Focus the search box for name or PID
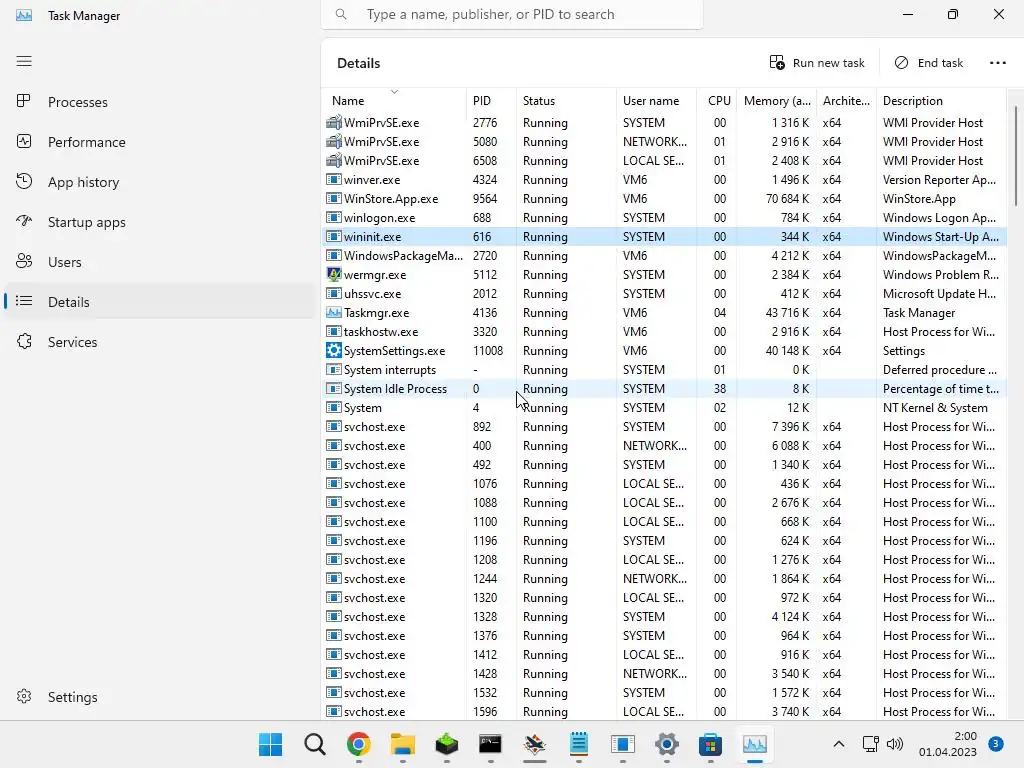The image size is (1024, 768). [512, 14]
